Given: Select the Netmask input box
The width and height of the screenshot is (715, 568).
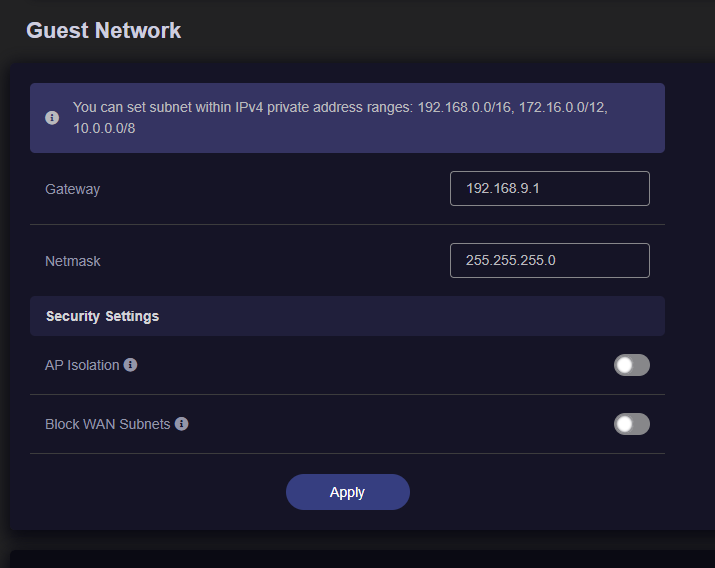Looking at the screenshot, I should click(x=549, y=260).
